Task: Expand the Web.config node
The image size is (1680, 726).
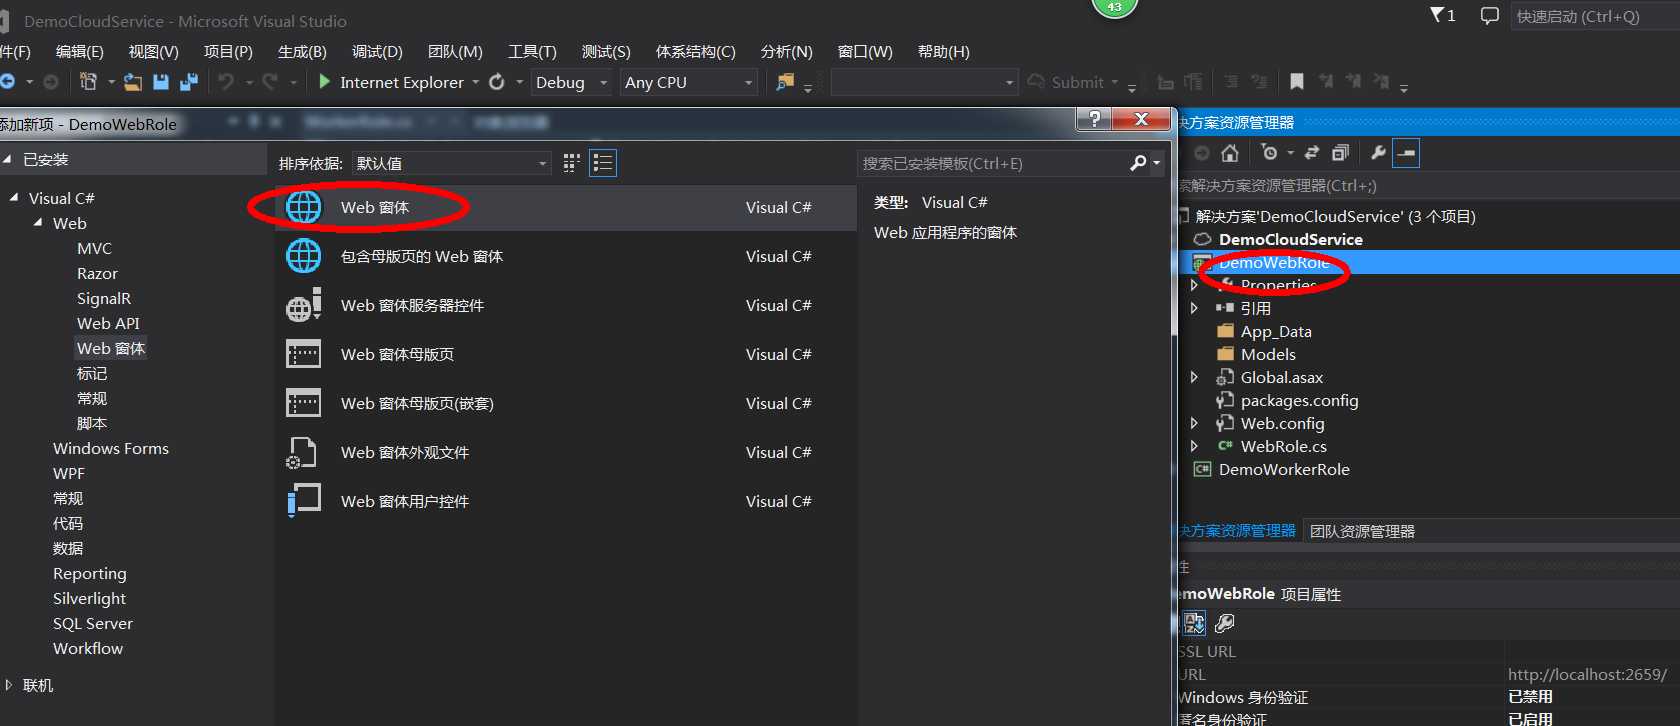Action: [1194, 423]
